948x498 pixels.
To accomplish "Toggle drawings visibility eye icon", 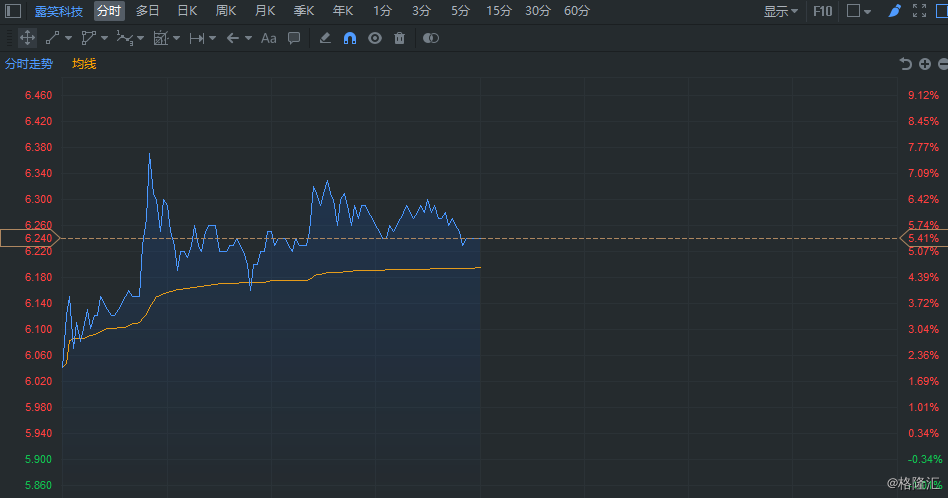I will [x=375, y=38].
